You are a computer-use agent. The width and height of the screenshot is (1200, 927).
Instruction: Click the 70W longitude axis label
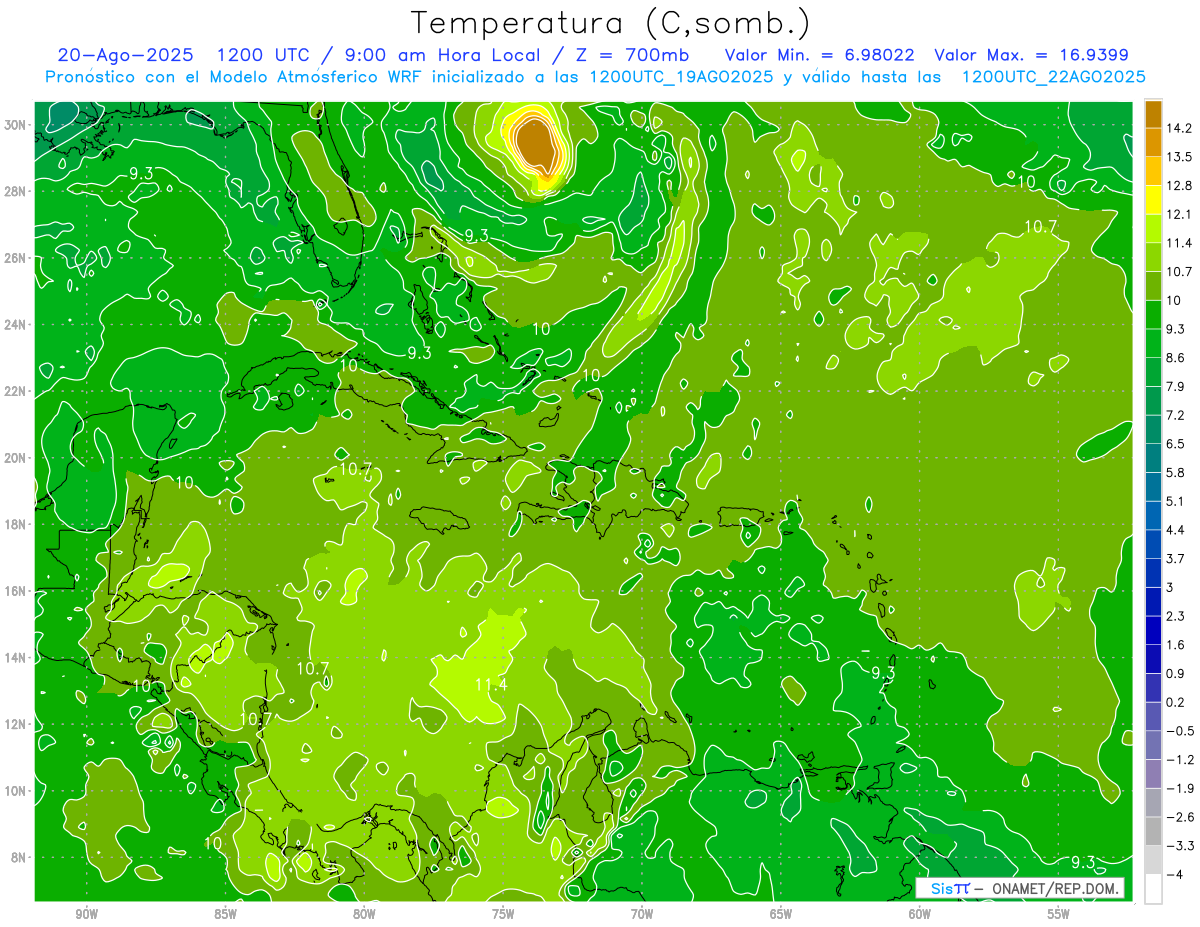pyautogui.click(x=642, y=914)
